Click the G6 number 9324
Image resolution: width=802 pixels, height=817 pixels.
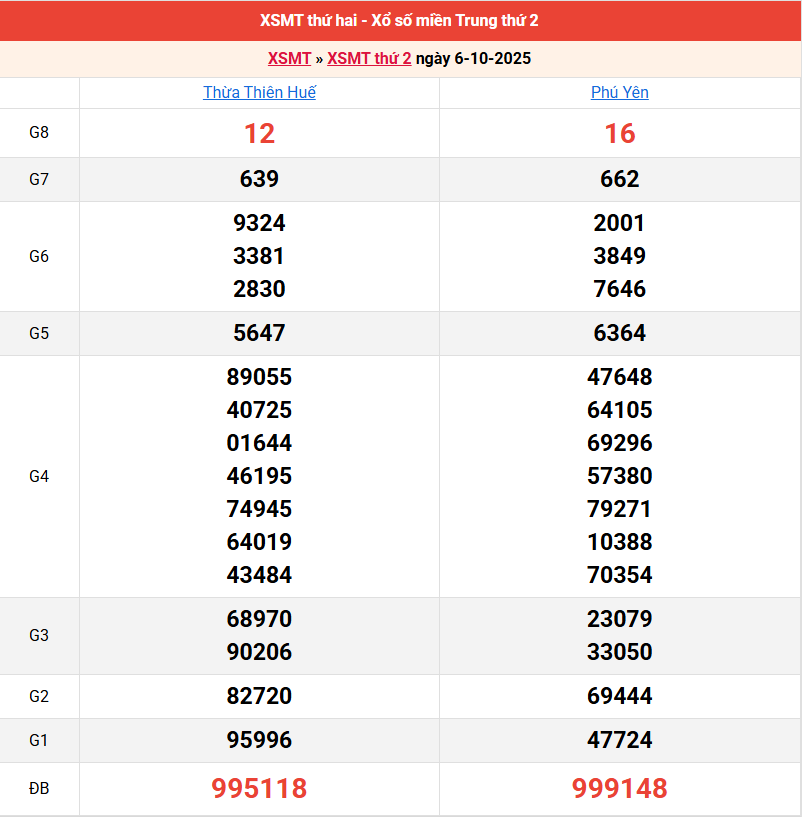(x=259, y=223)
